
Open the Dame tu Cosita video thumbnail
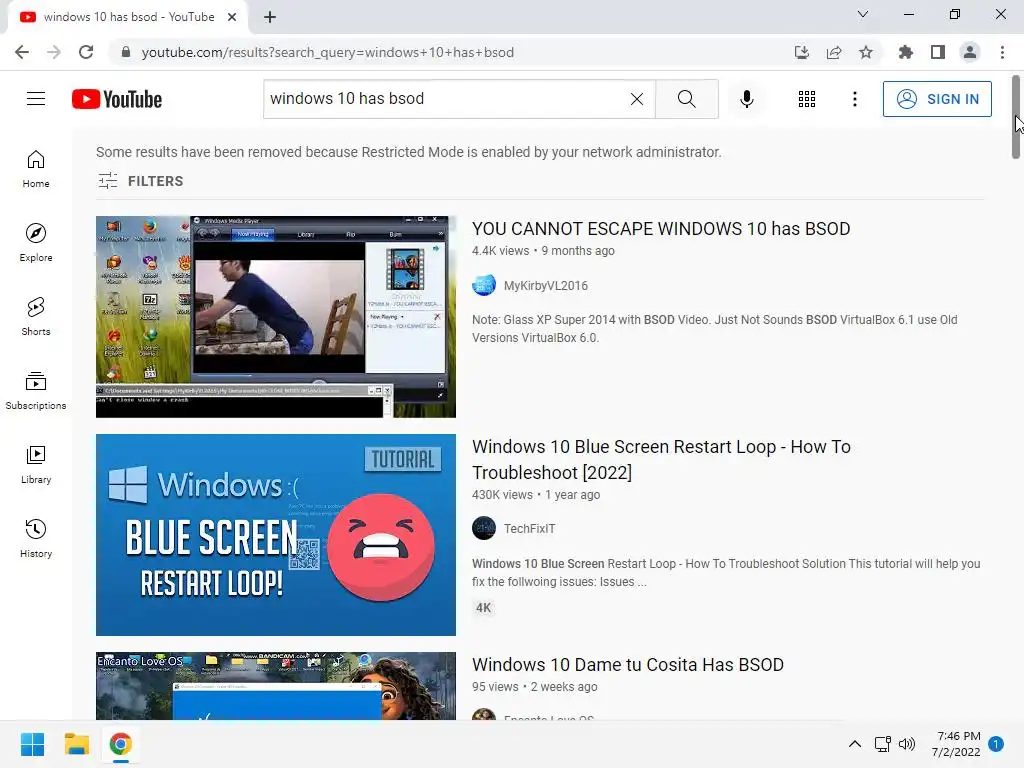click(x=276, y=686)
